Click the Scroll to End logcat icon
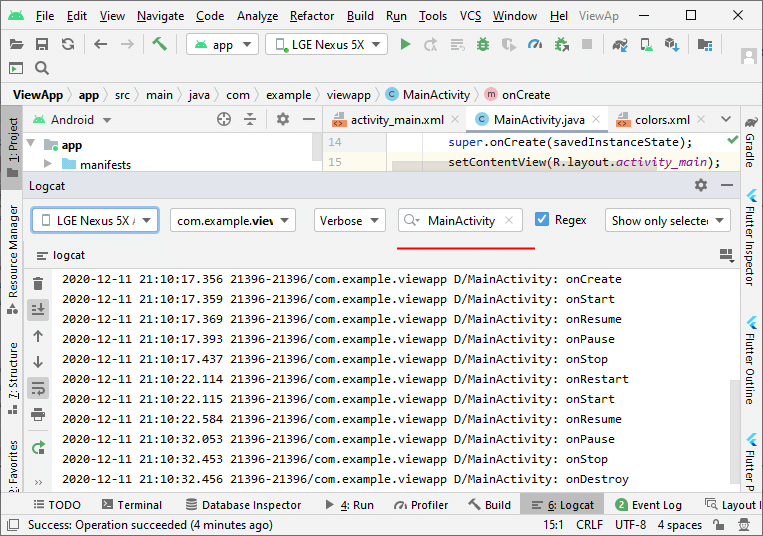The width and height of the screenshot is (763, 536). click(38, 310)
